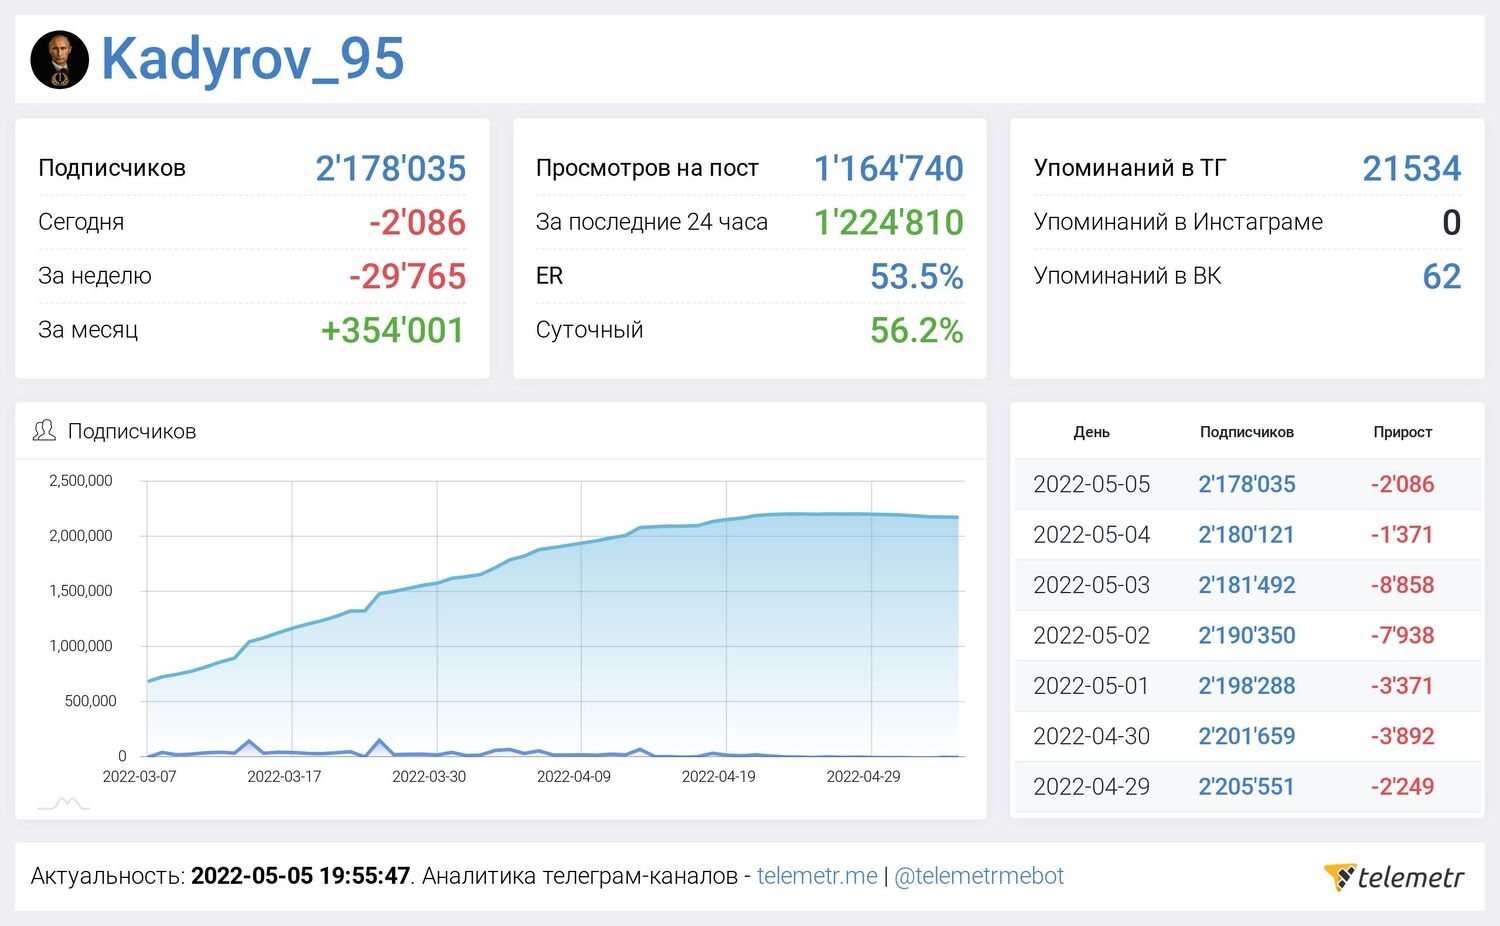The image size is (1500, 926).
Task: Select growth value -7'938
Action: pyautogui.click(x=1403, y=635)
